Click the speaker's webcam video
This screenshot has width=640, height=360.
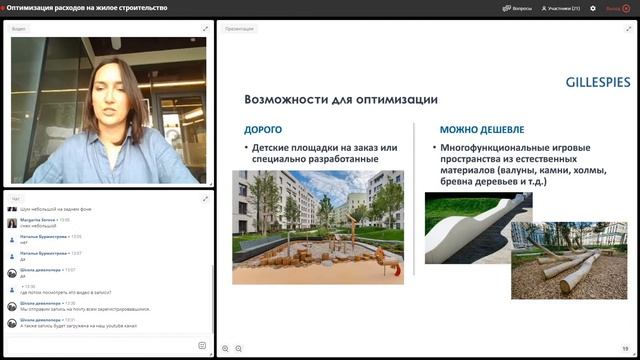[x=109, y=110]
